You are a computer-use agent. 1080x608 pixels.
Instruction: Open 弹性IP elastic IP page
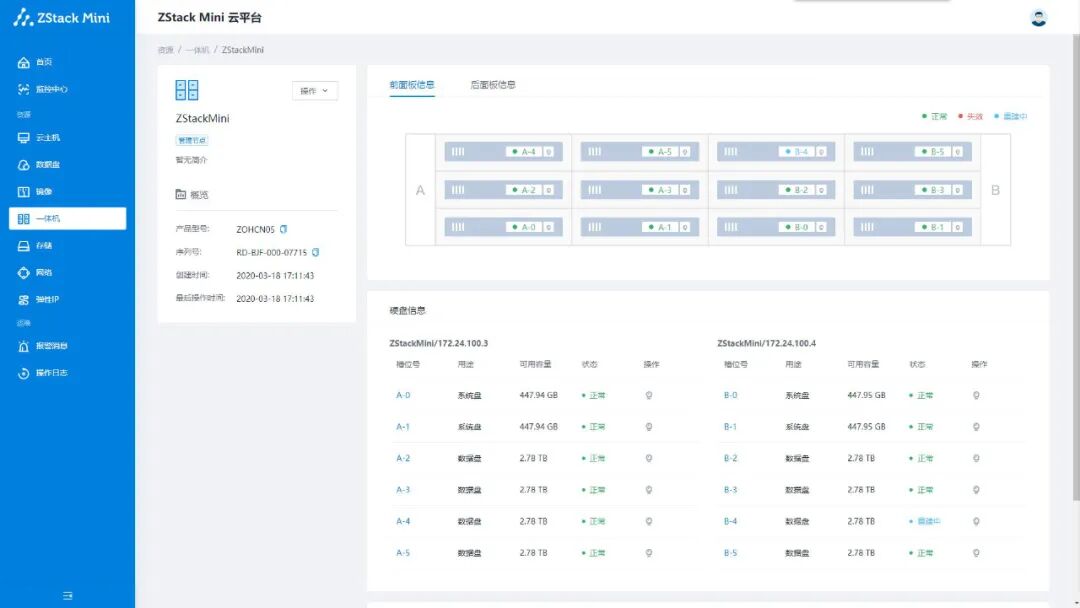coord(39,300)
